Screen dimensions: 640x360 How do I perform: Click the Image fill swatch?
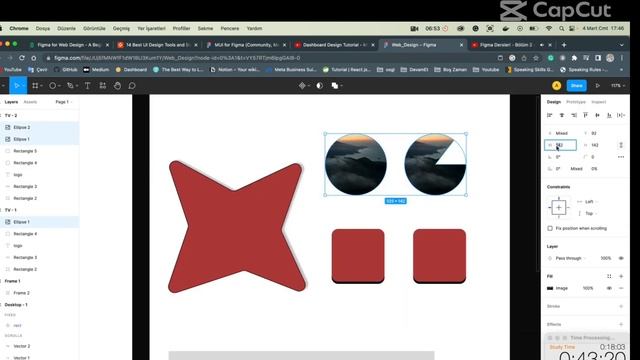pos(550,288)
